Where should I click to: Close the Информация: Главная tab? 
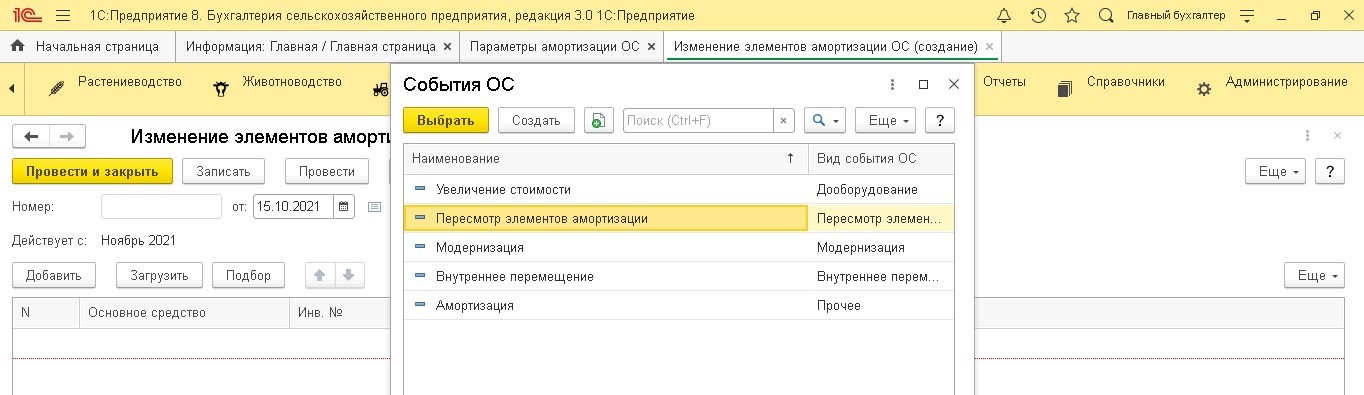[x=447, y=47]
